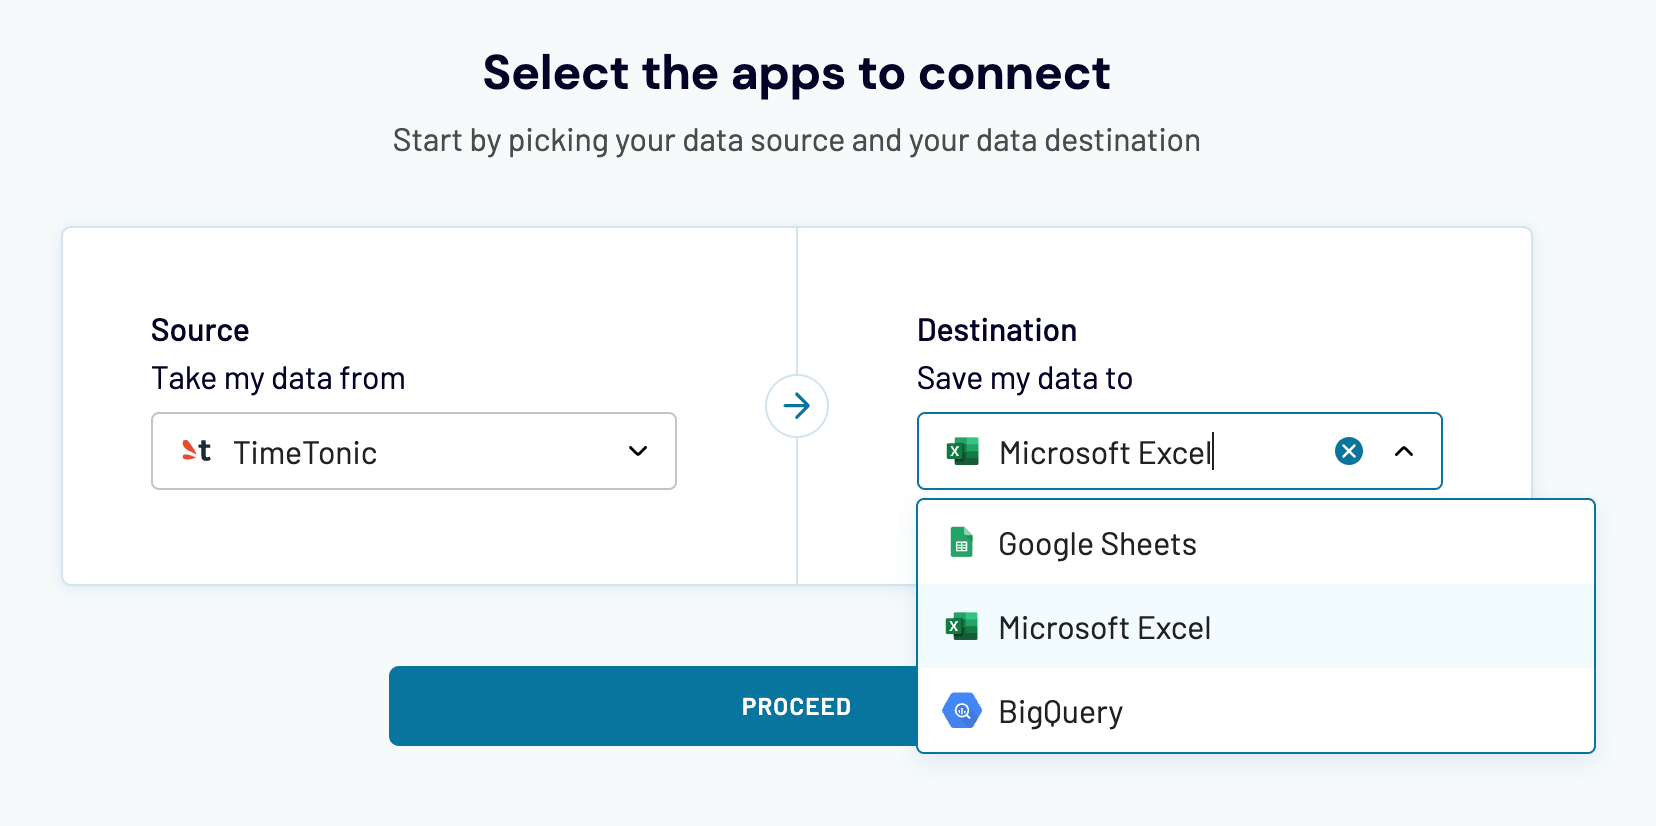The height and width of the screenshot is (826, 1656).
Task: Click the Excel icon in the destination field
Action: [x=961, y=451]
